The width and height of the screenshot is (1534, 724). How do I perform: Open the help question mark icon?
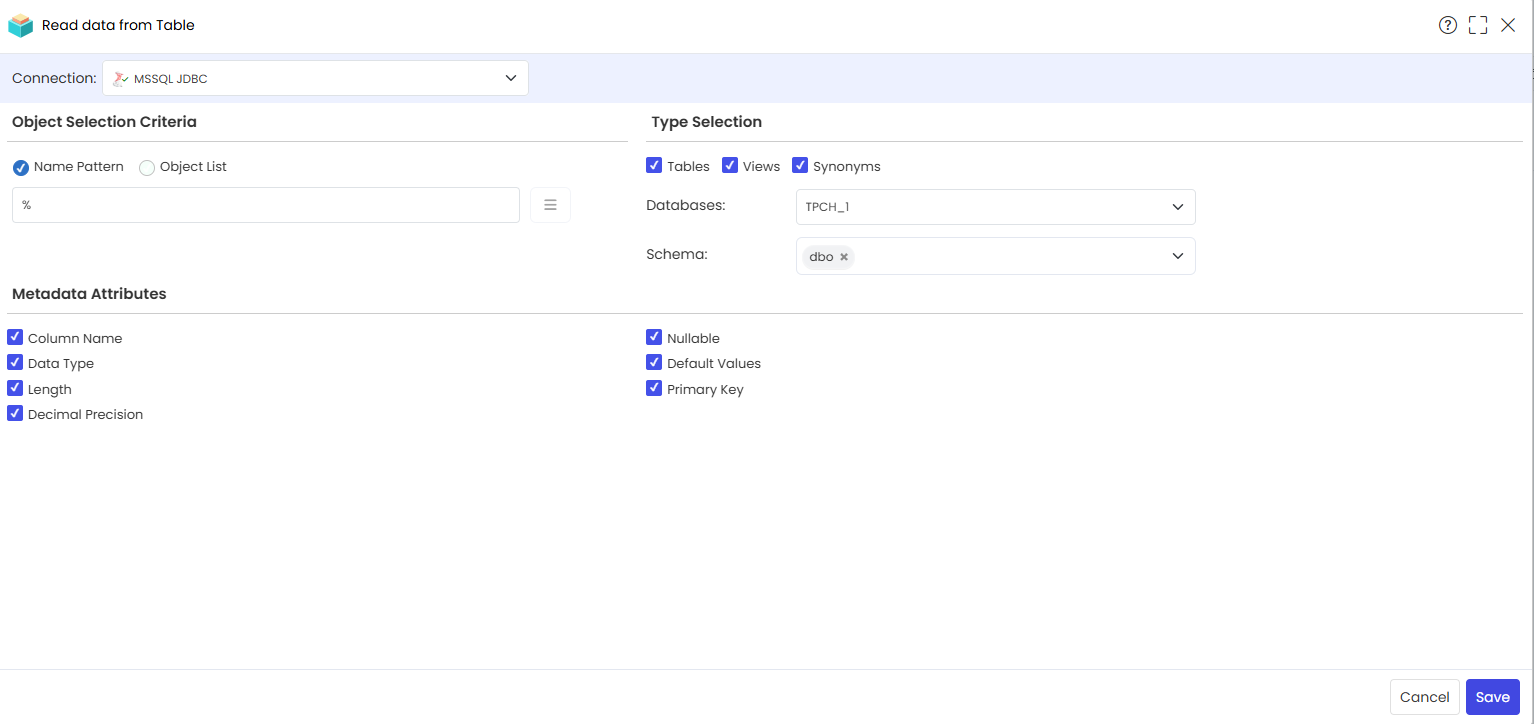click(1448, 26)
